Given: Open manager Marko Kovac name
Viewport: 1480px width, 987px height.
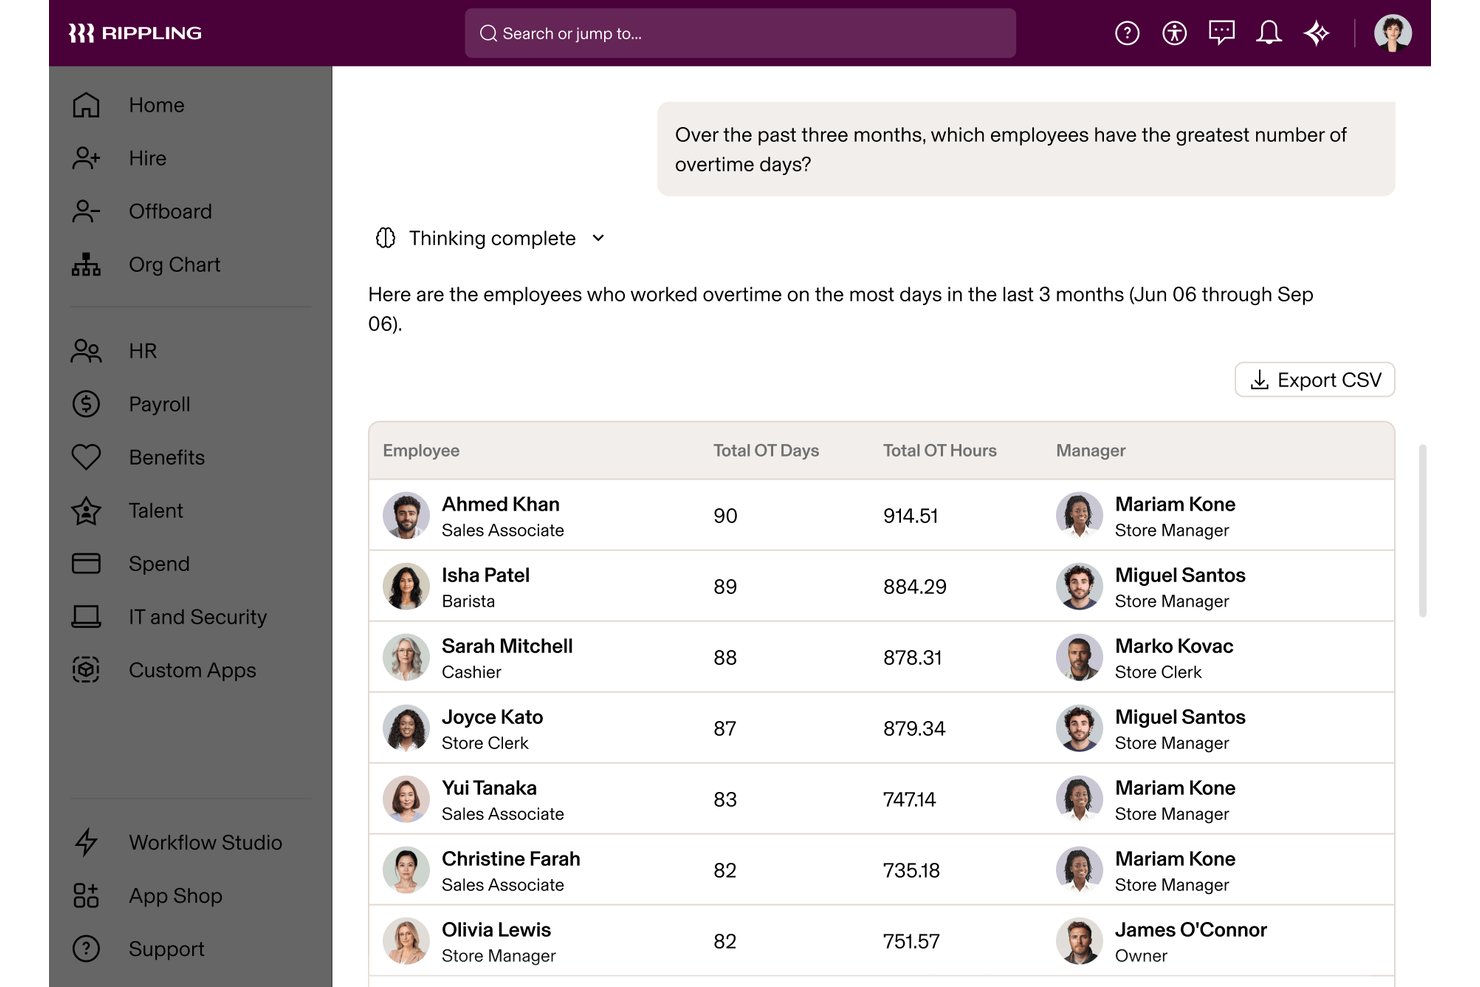Looking at the screenshot, I should tap(1174, 646).
